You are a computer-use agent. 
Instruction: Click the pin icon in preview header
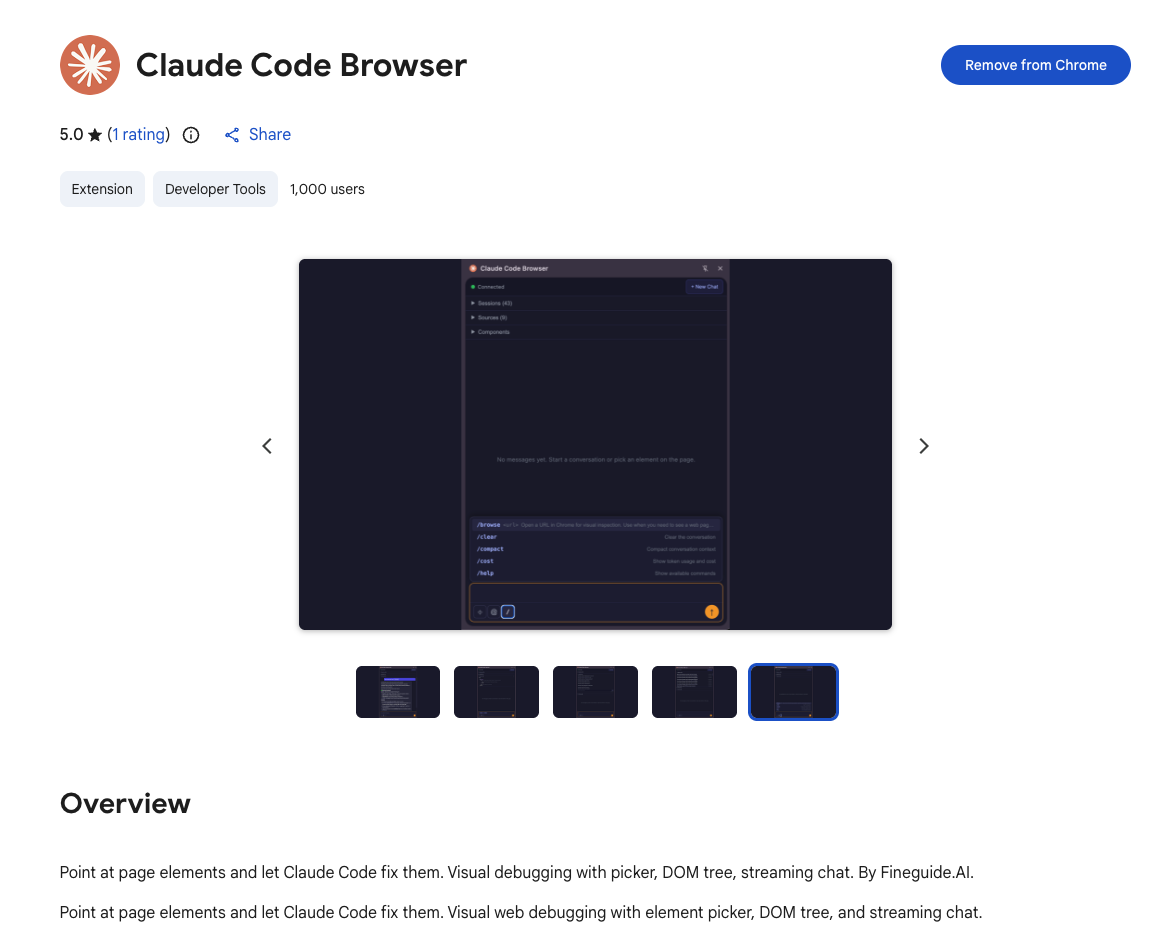[x=705, y=268]
